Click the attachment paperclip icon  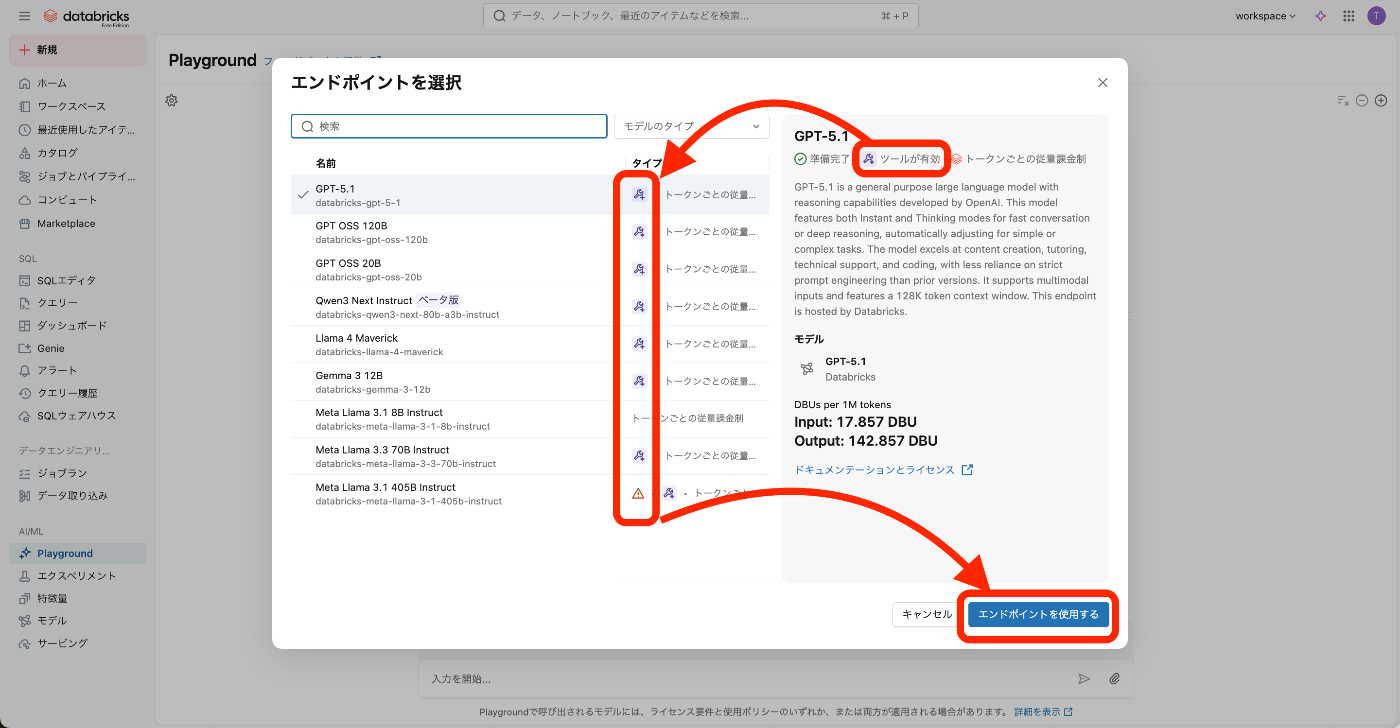tap(1114, 679)
